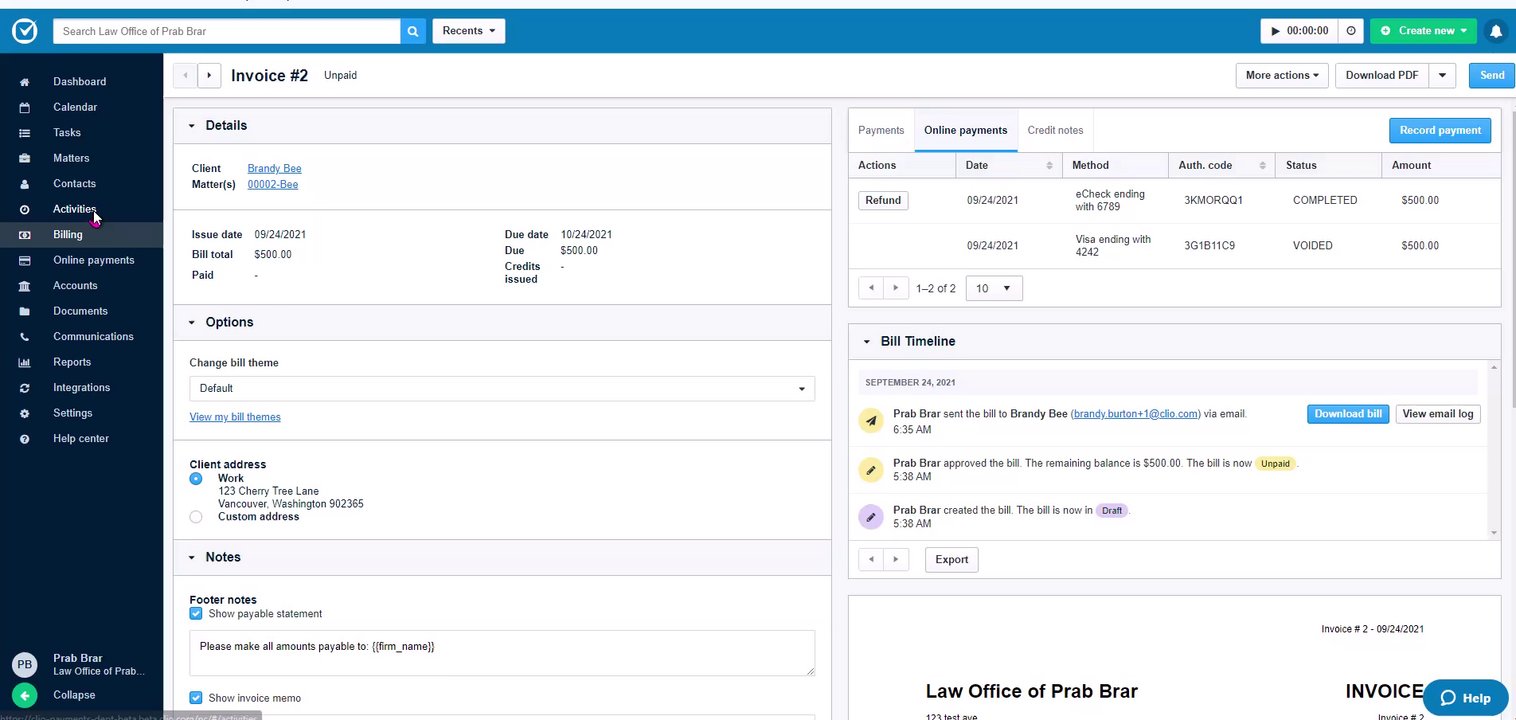Image resolution: width=1516 pixels, height=720 pixels.
Task: Click the Accounts bank icon
Action: coord(25,286)
